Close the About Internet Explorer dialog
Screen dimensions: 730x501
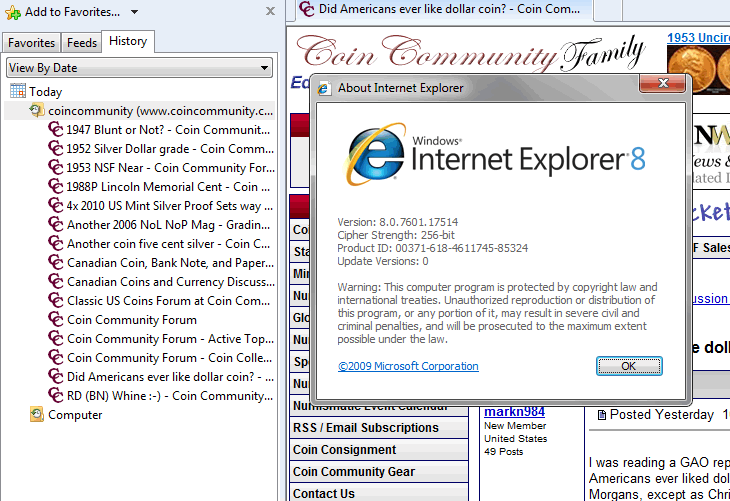pyautogui.click(x=662, y=83)
